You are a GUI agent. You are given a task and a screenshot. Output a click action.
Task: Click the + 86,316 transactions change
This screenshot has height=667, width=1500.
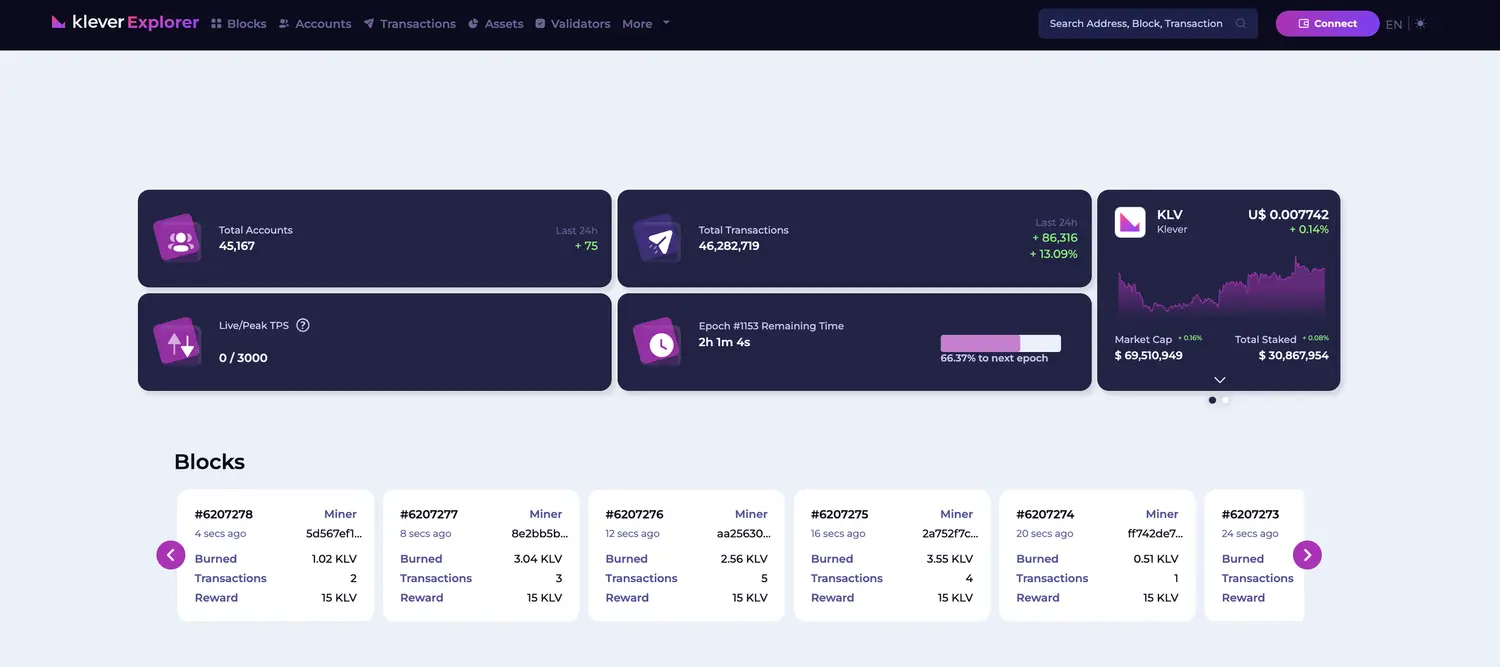(1054, 238)
